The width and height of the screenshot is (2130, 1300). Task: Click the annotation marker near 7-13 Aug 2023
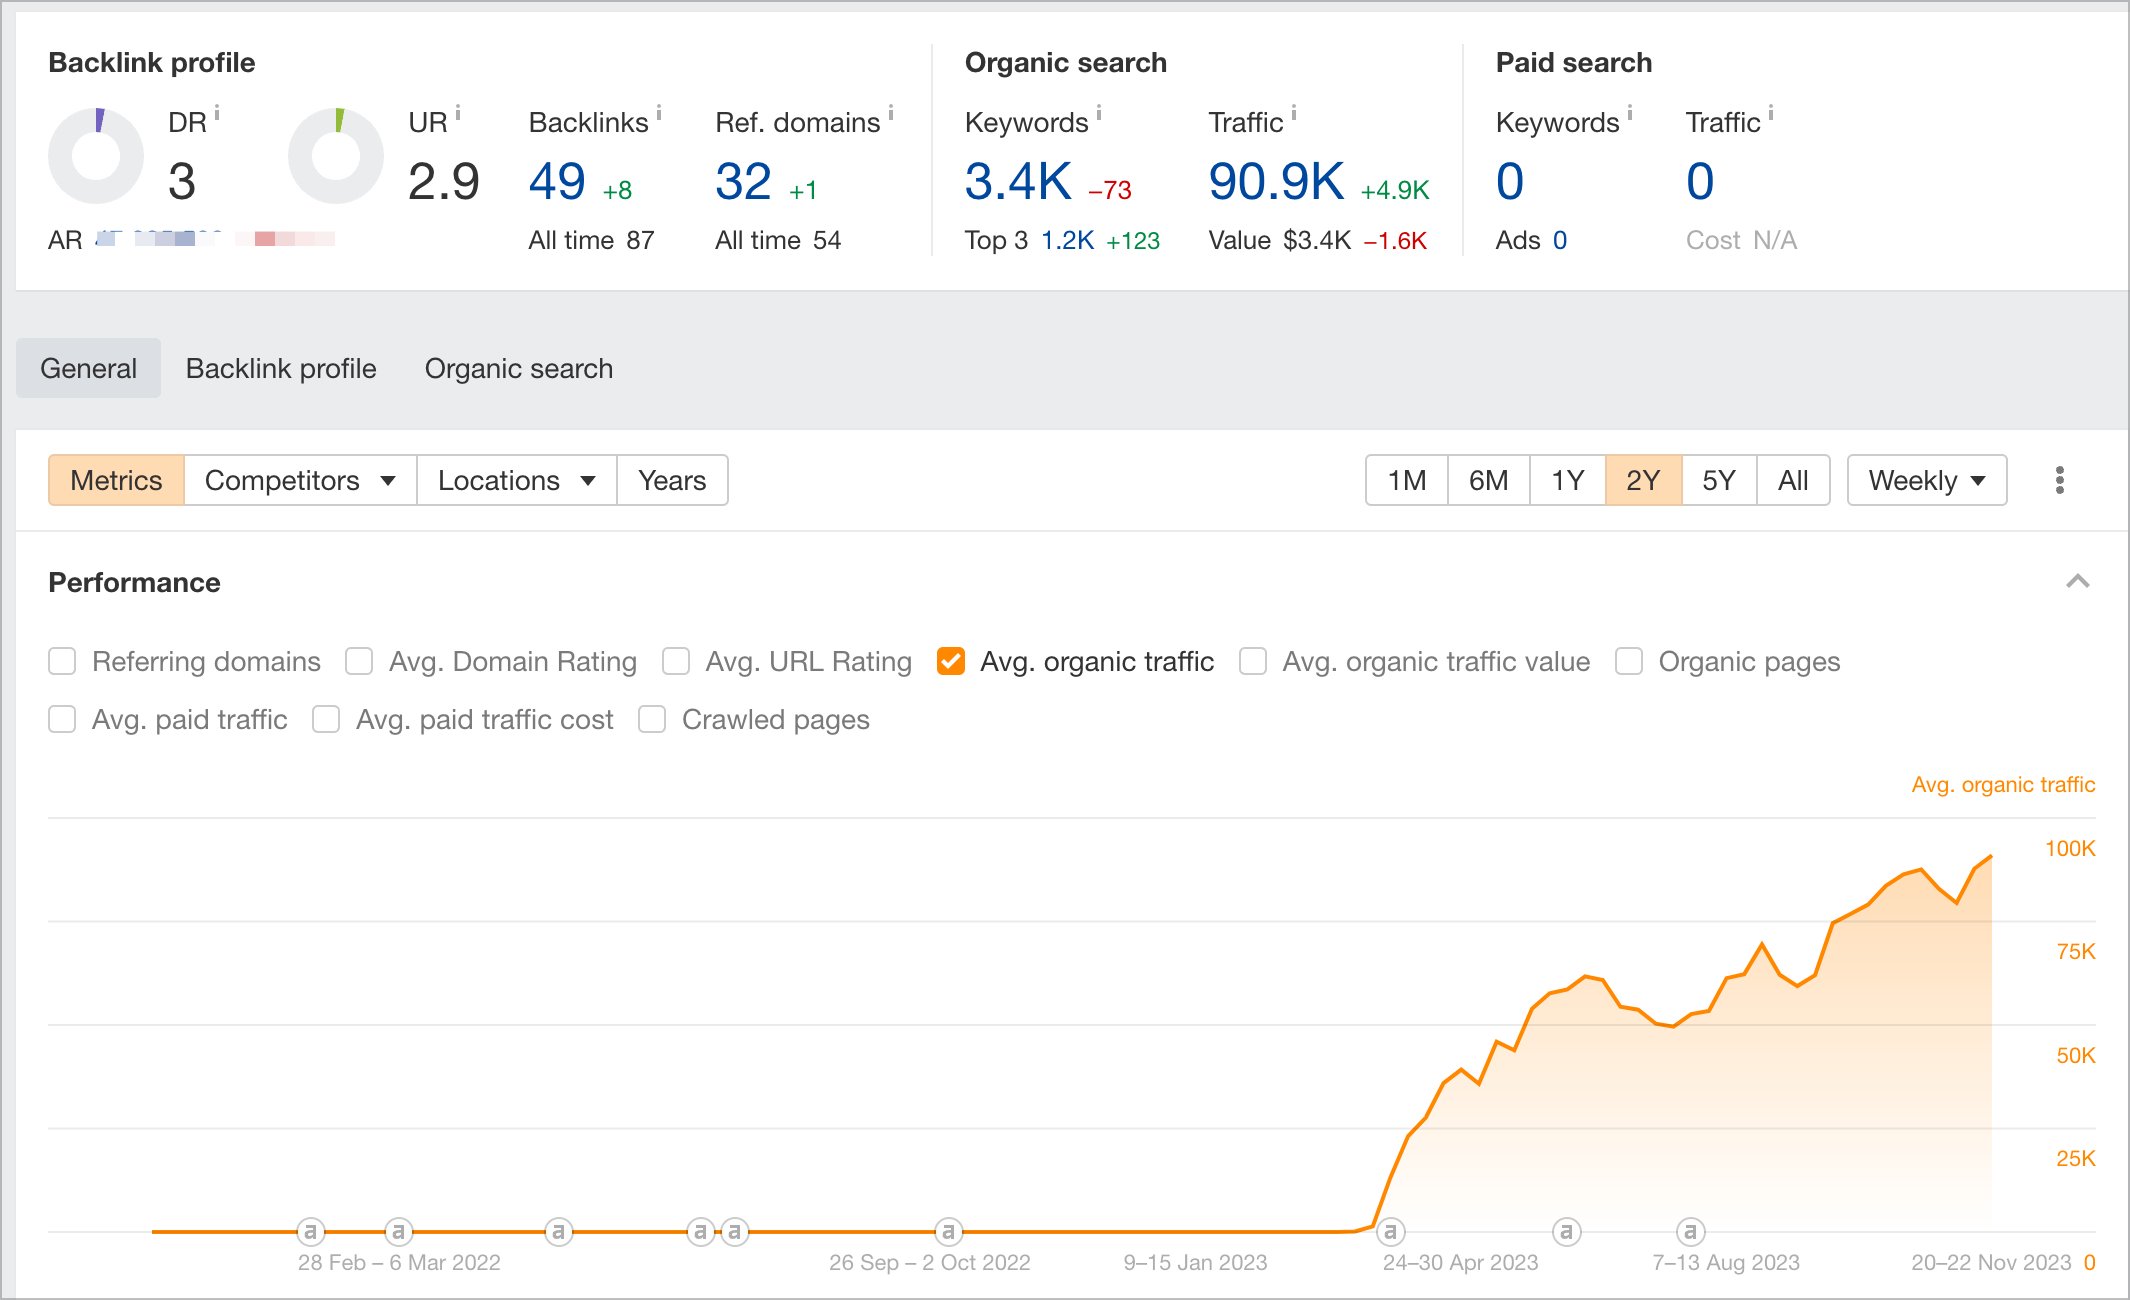tap(1690, 1231)
